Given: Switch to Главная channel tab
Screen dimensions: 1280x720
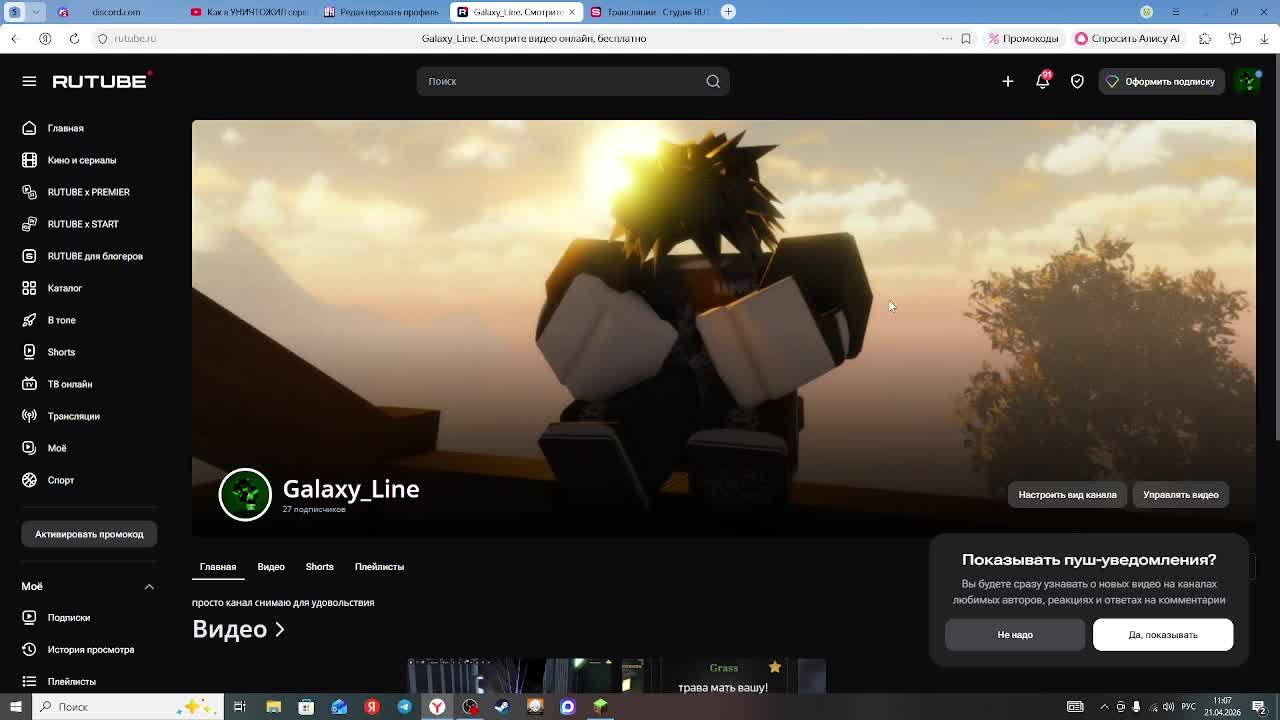Looking at the screenshot, I should [x=218, y=567].
